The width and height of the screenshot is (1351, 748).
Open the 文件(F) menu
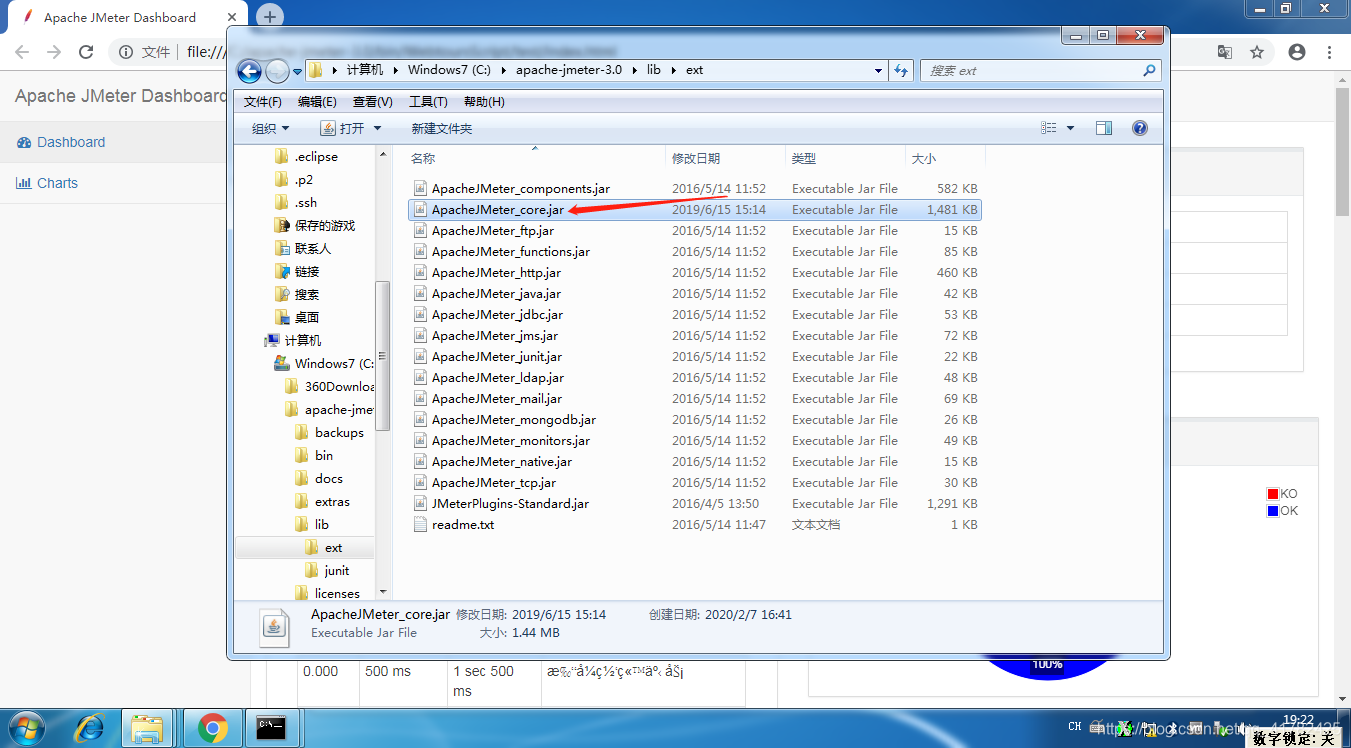(x=263, y=102)
